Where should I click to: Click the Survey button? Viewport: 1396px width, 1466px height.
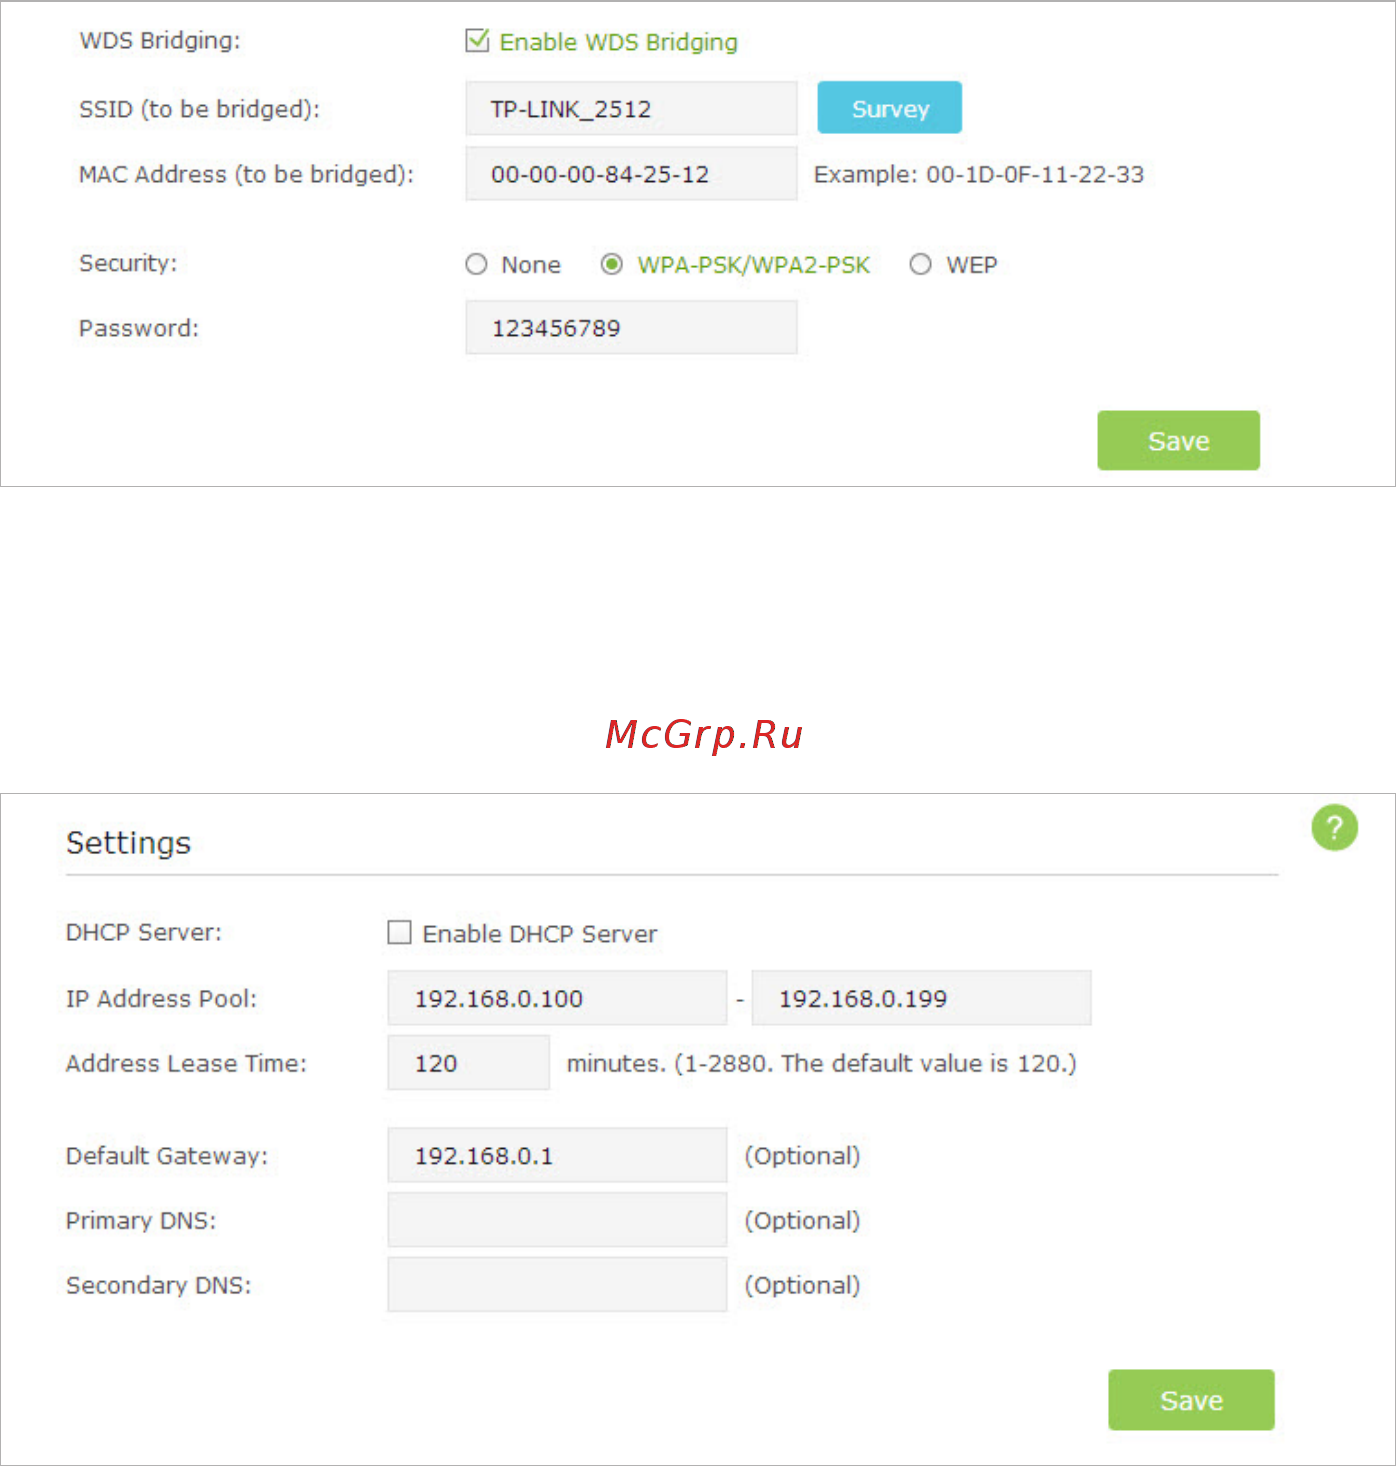click(x=890, y=108)
